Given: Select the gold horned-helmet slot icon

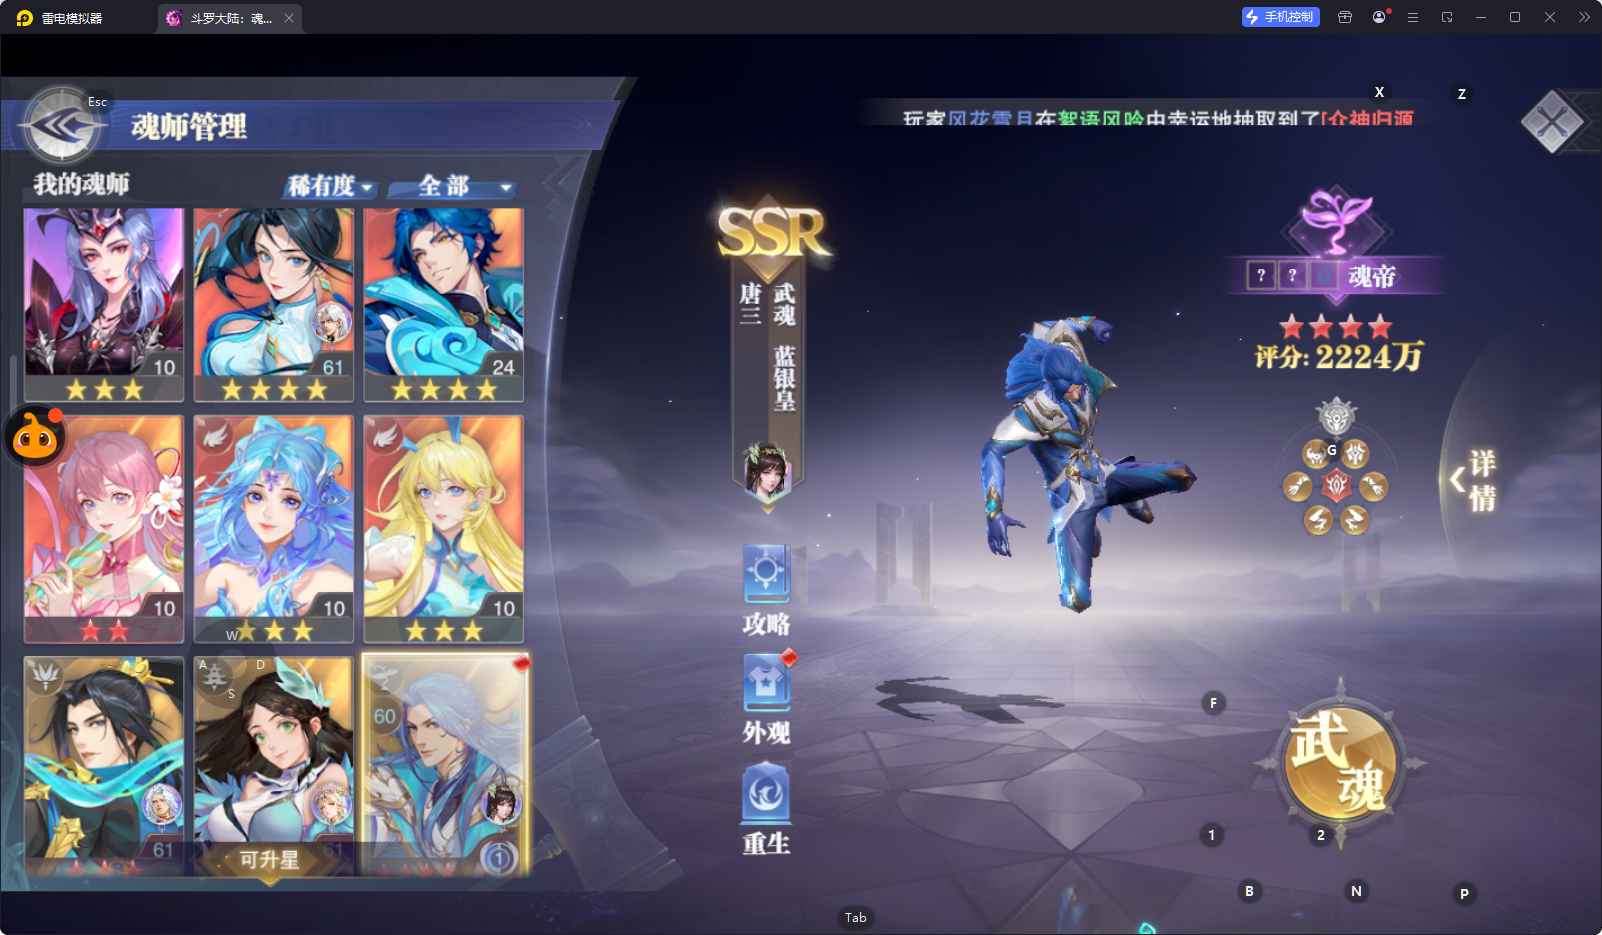Looking at the screenshot, I should pyautogui.click(x=1317, y=455).
